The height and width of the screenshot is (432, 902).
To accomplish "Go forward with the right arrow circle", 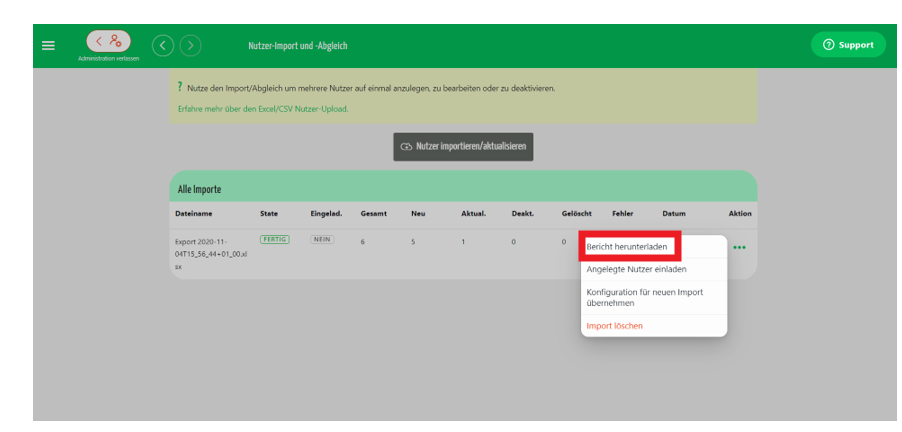I will tap(190, 45).
